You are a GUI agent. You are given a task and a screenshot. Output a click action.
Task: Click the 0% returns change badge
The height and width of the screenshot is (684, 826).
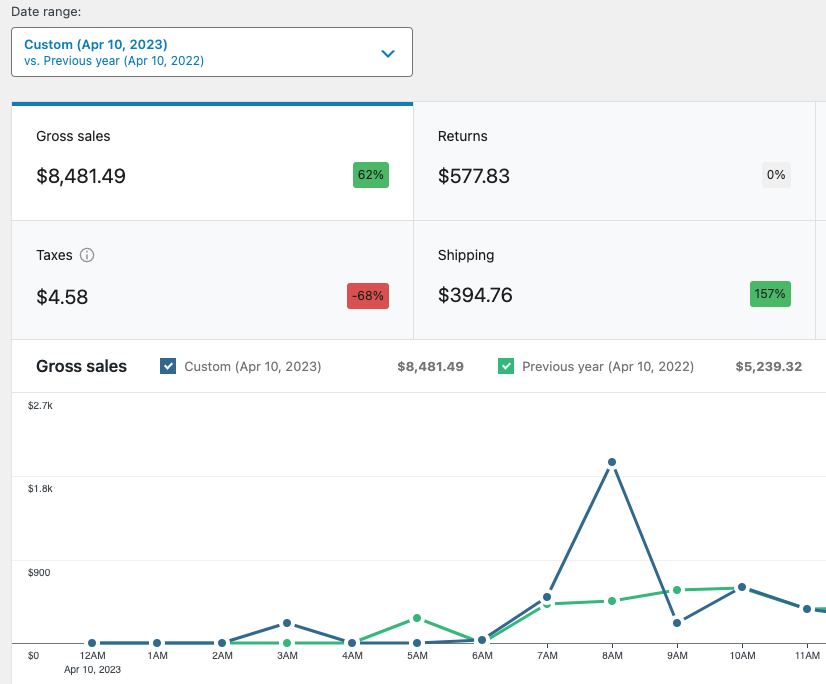776,175
